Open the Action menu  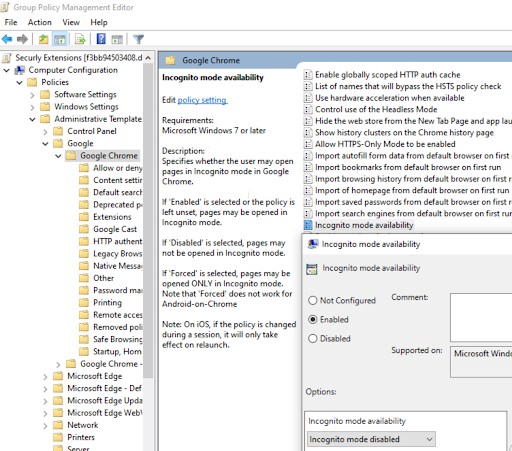pyautogui.click(x=40, y=22)
